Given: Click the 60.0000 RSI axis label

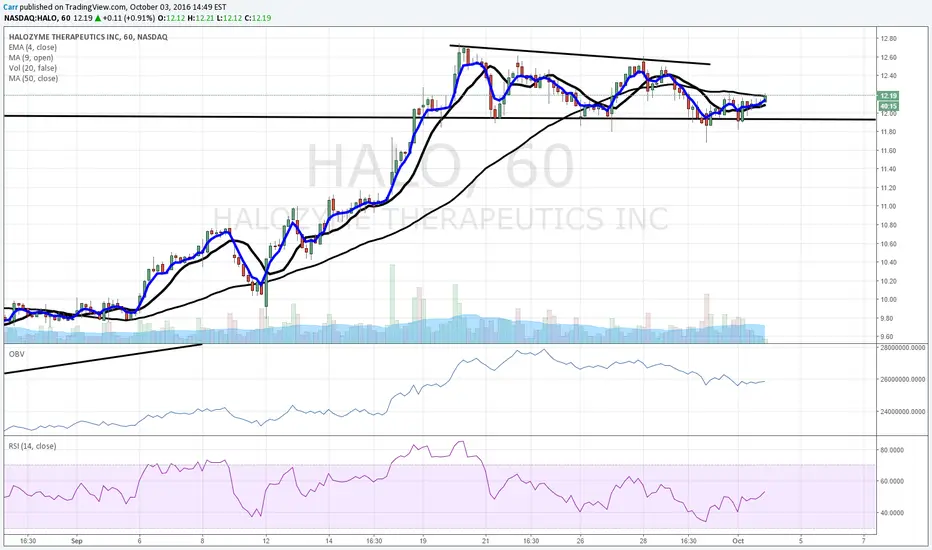Looking at the screenshot, I should [892, 481].
